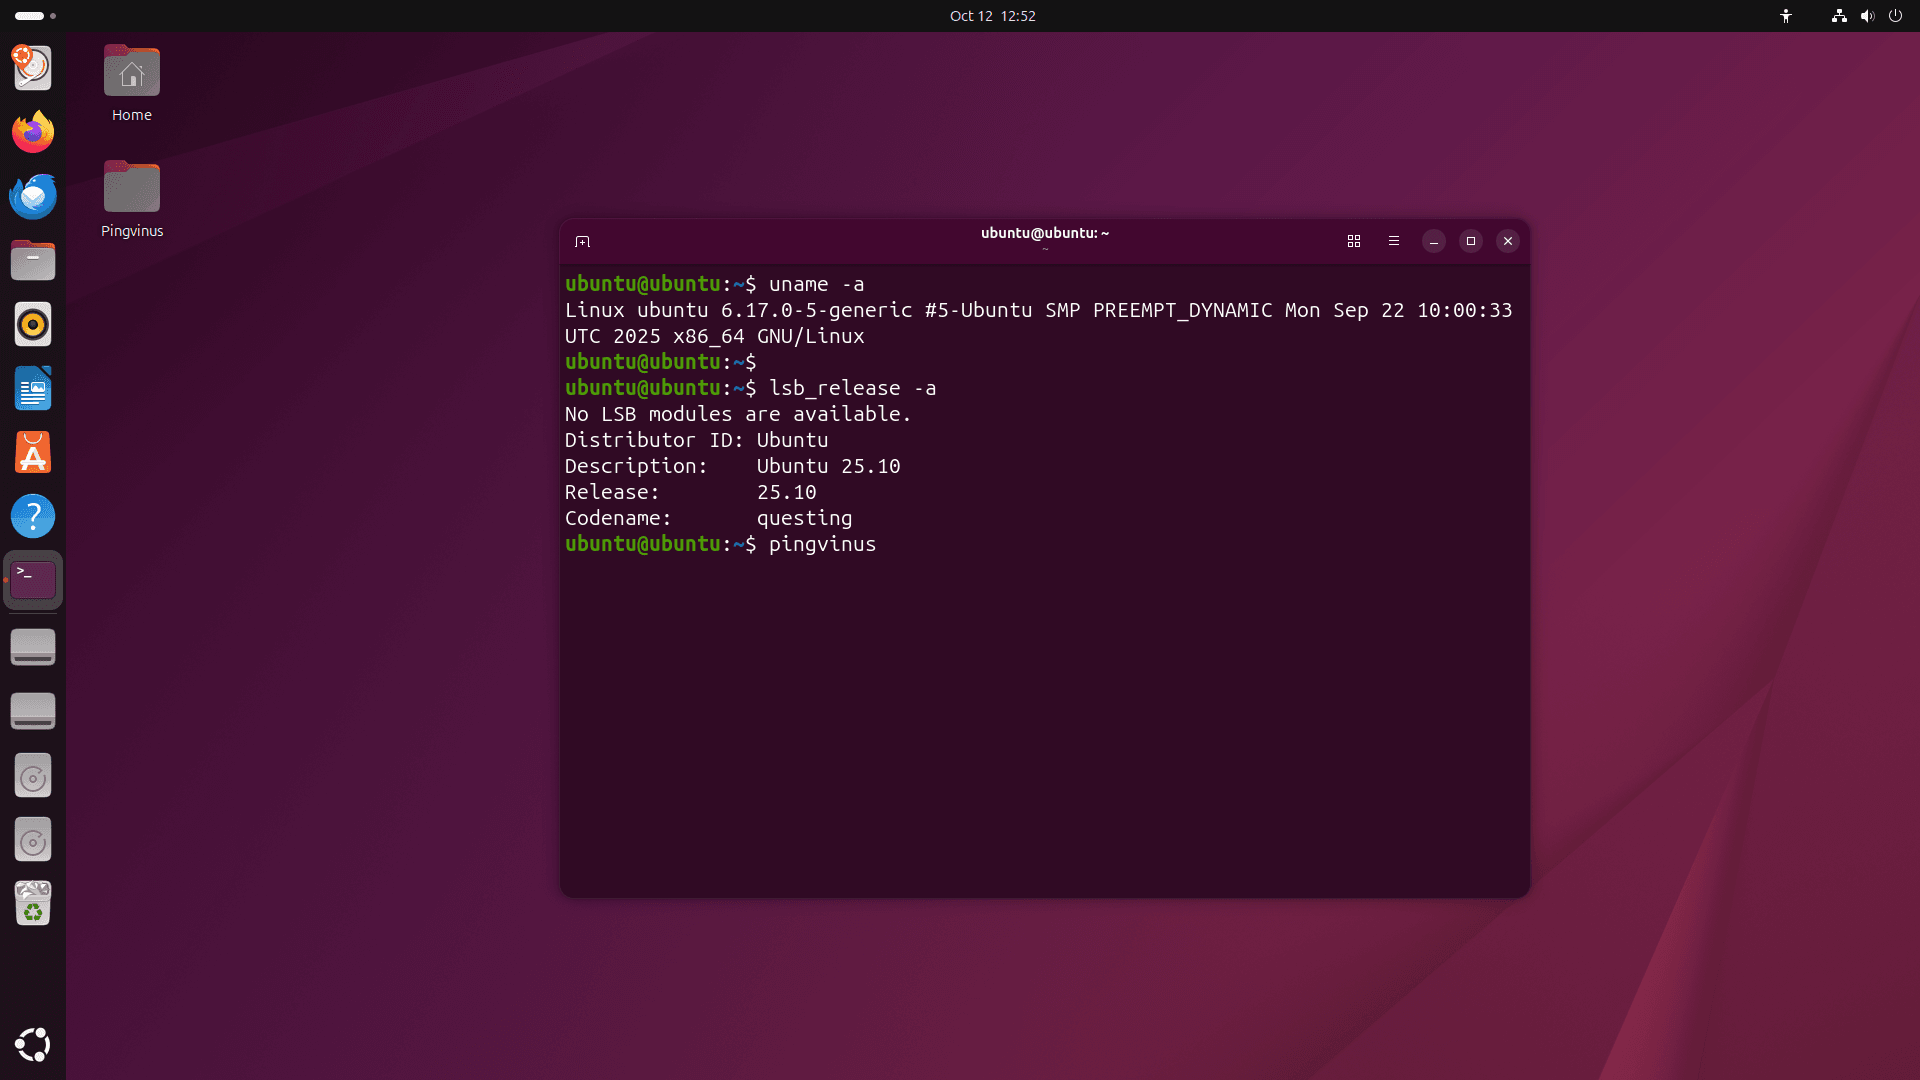Click the volume icon in the top bar
The image size is (1920, 1080).
point(1866,16)
